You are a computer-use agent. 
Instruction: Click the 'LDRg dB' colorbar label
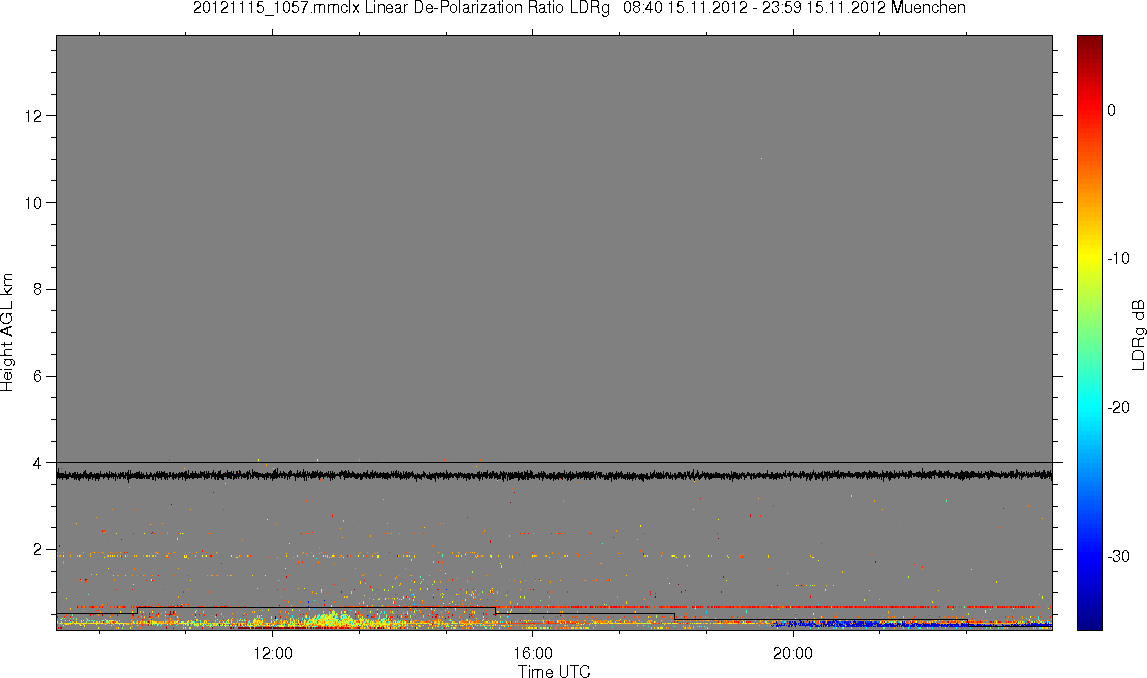pyautogui.click(x=1137, y=334)
